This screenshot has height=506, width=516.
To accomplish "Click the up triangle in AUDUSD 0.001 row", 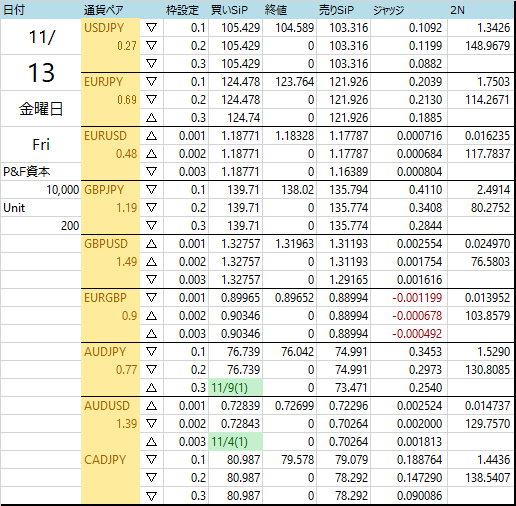I will (151, 406).
